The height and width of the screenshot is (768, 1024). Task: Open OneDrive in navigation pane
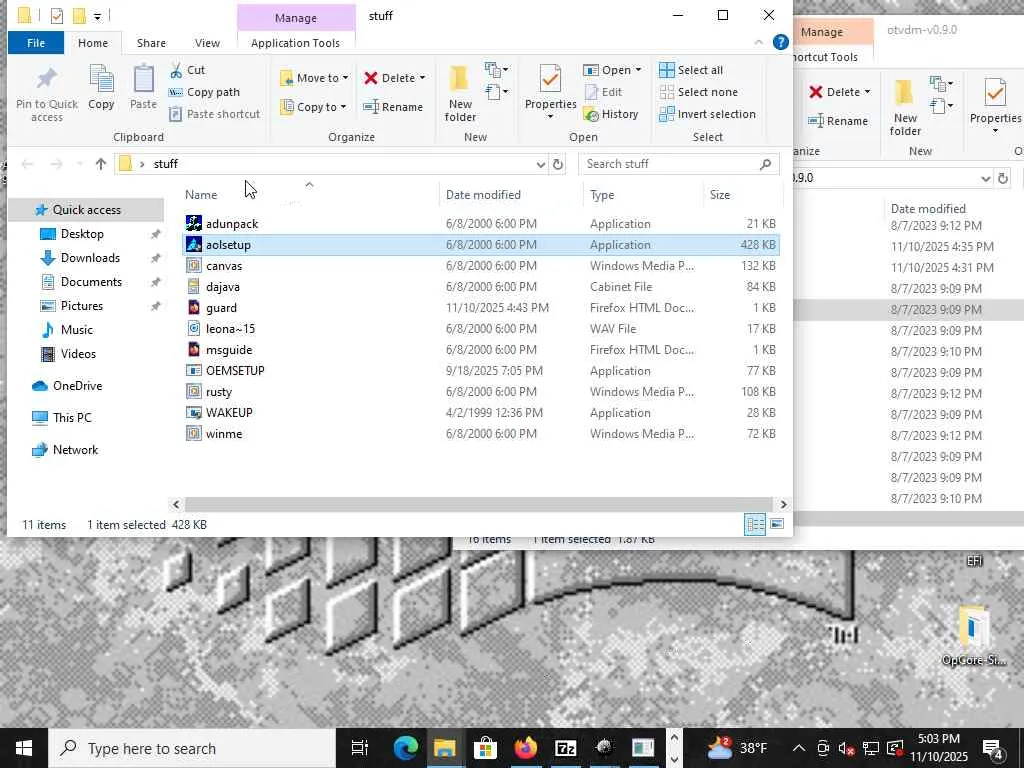coord(77,385)
